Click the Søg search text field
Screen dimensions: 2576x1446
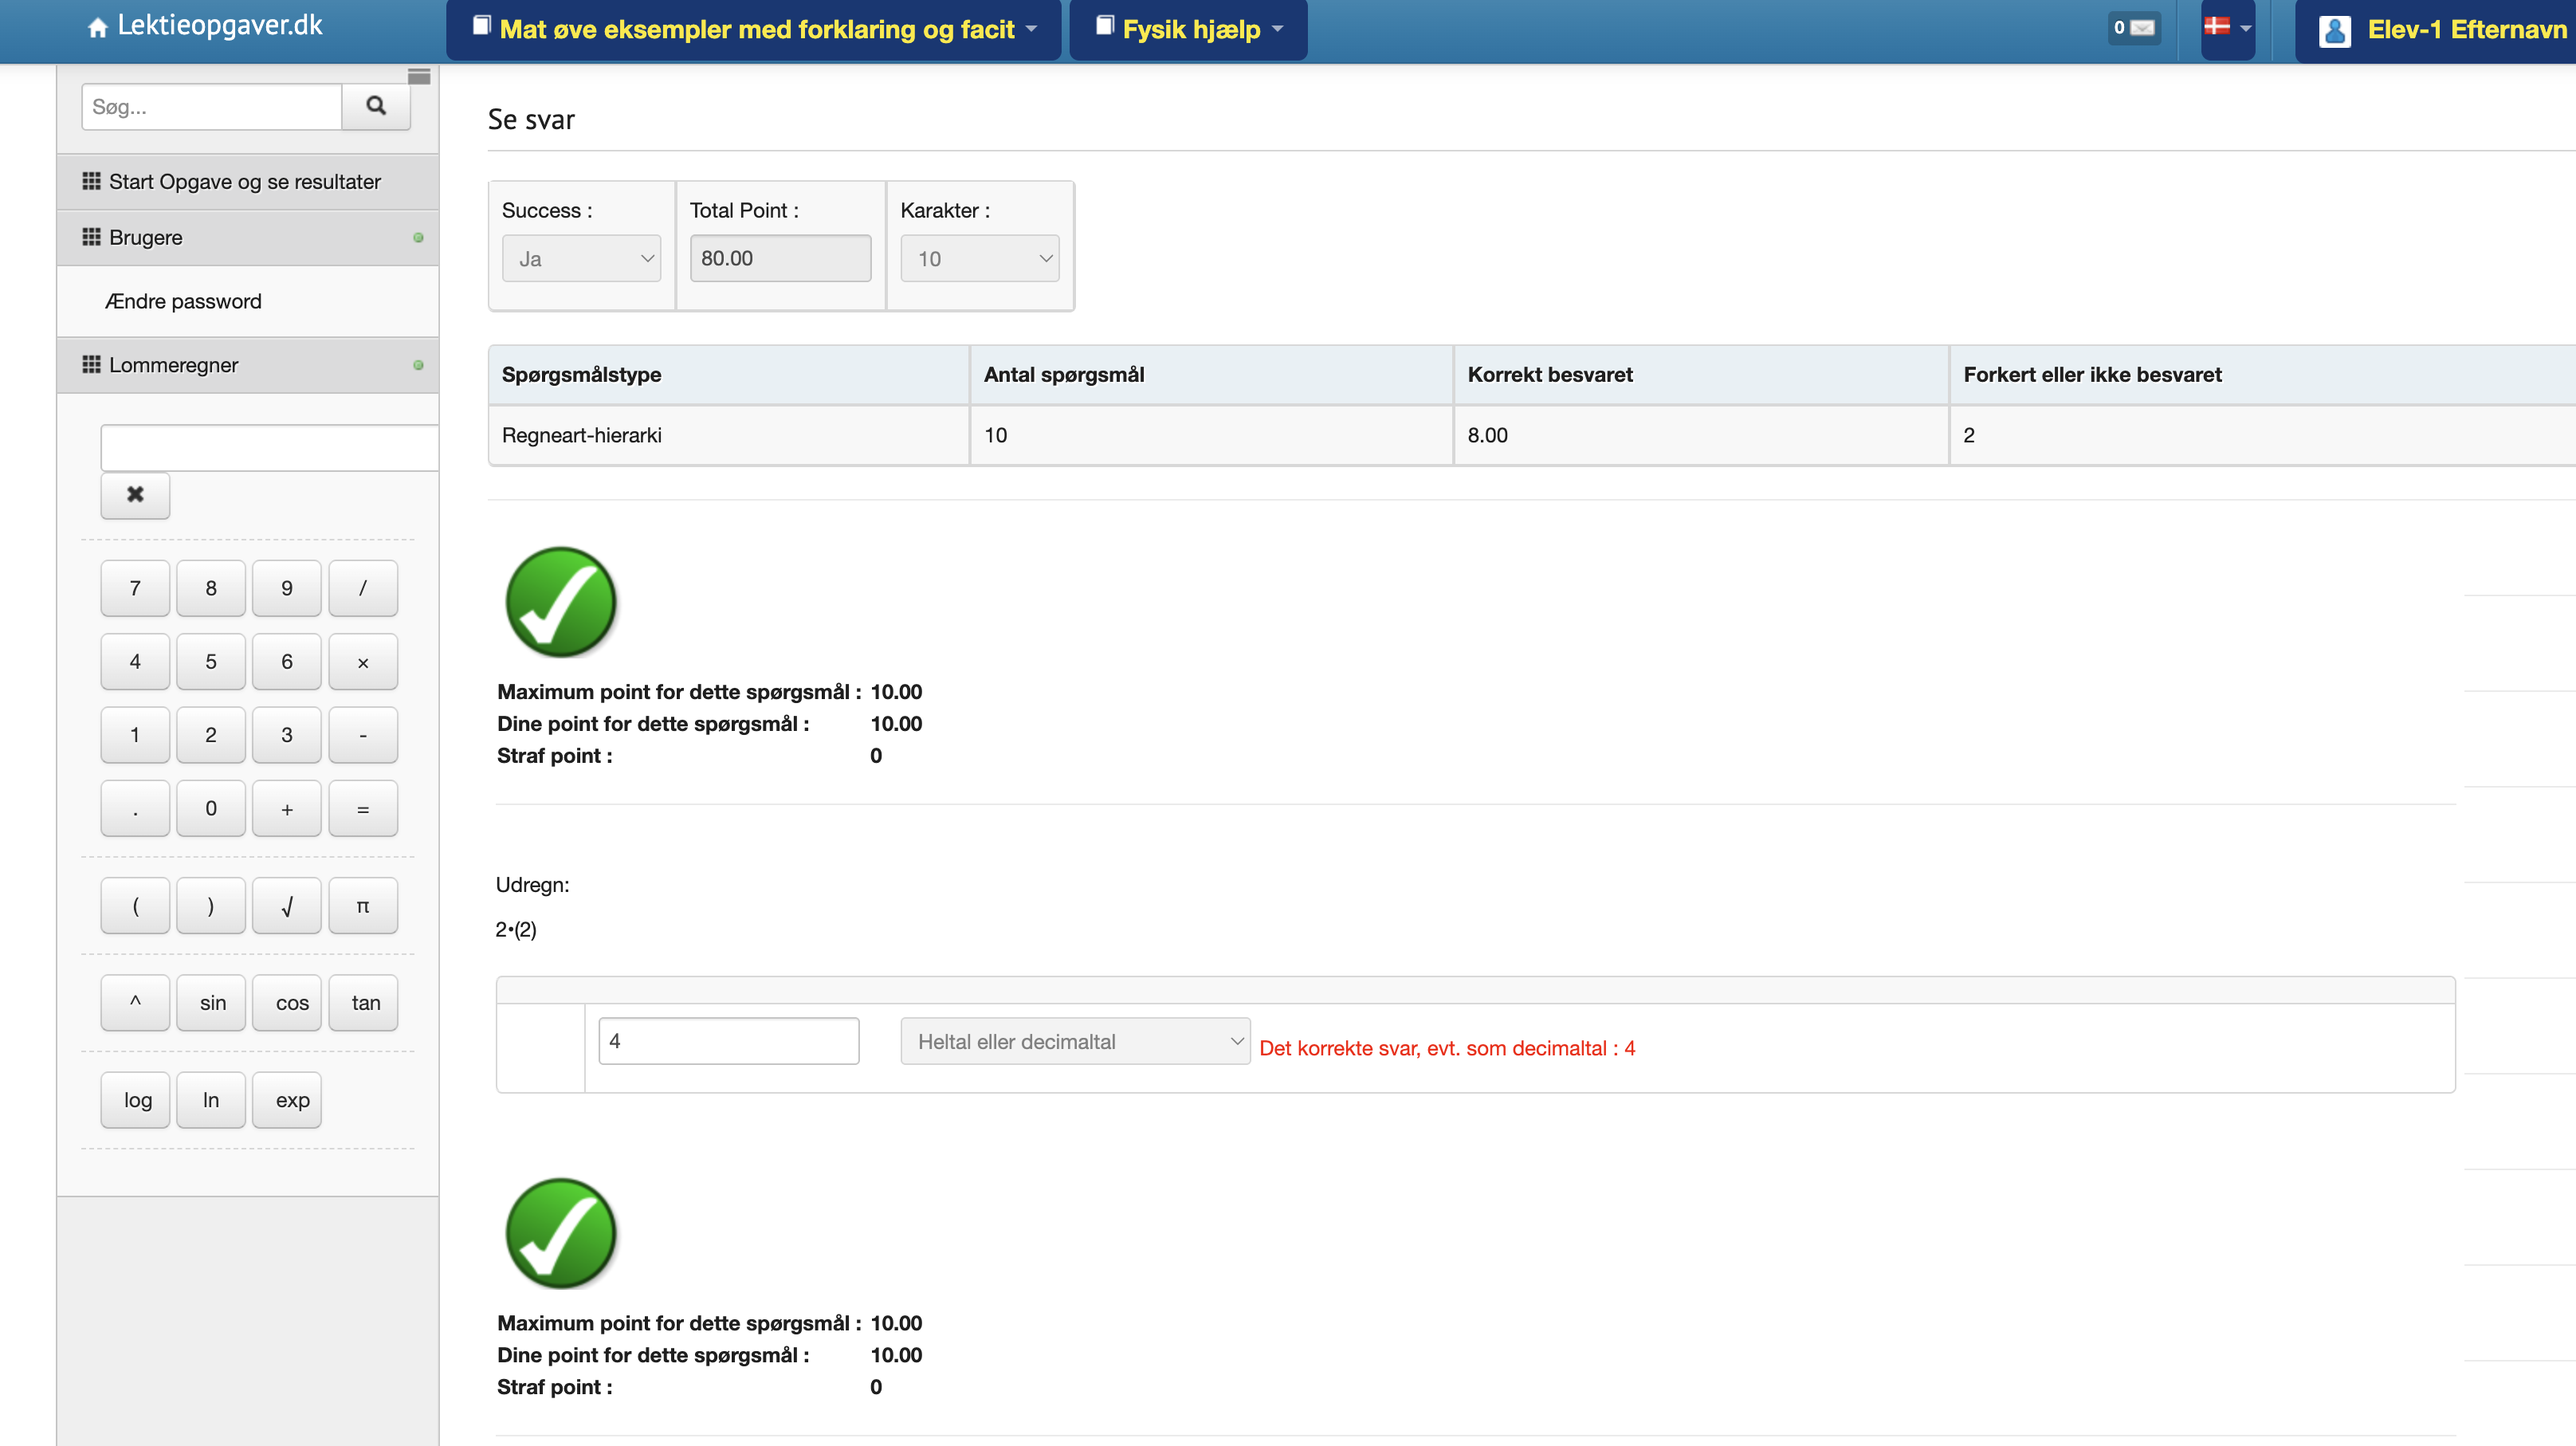[212, 107]
